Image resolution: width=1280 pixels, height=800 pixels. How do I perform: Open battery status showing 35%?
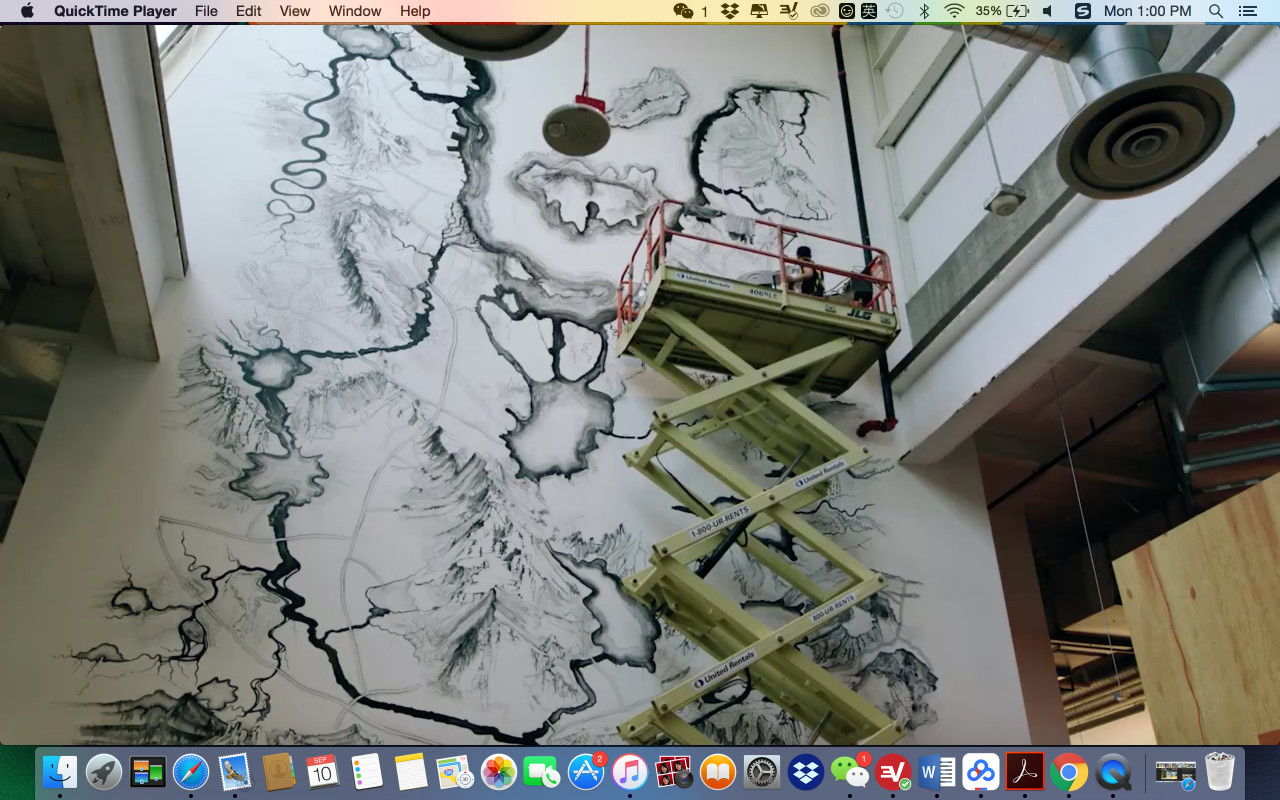[1002, 11]
